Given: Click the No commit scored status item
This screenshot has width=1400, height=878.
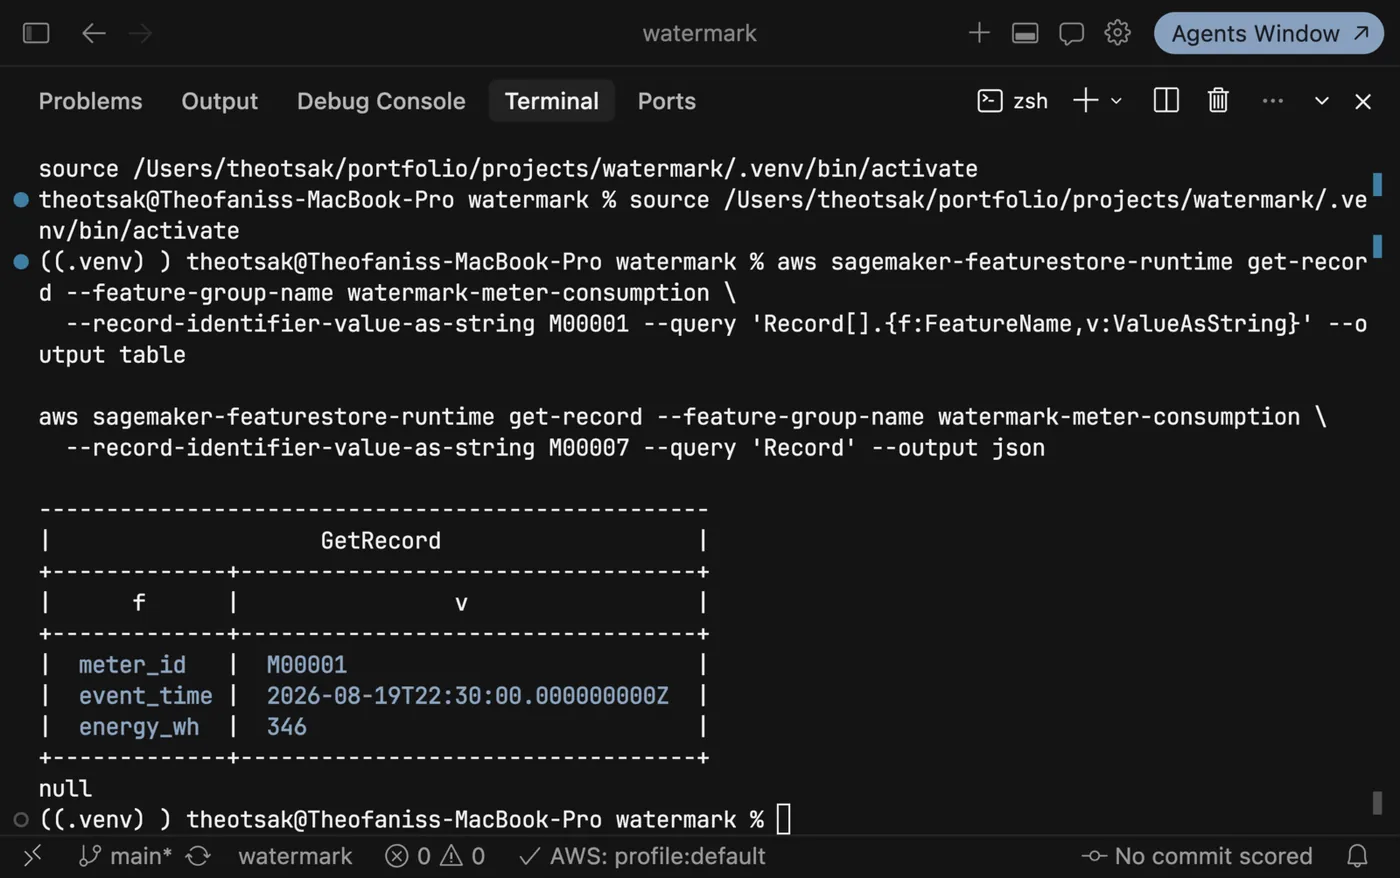Looking at the screenshot, I should (x=1197, y=856).
